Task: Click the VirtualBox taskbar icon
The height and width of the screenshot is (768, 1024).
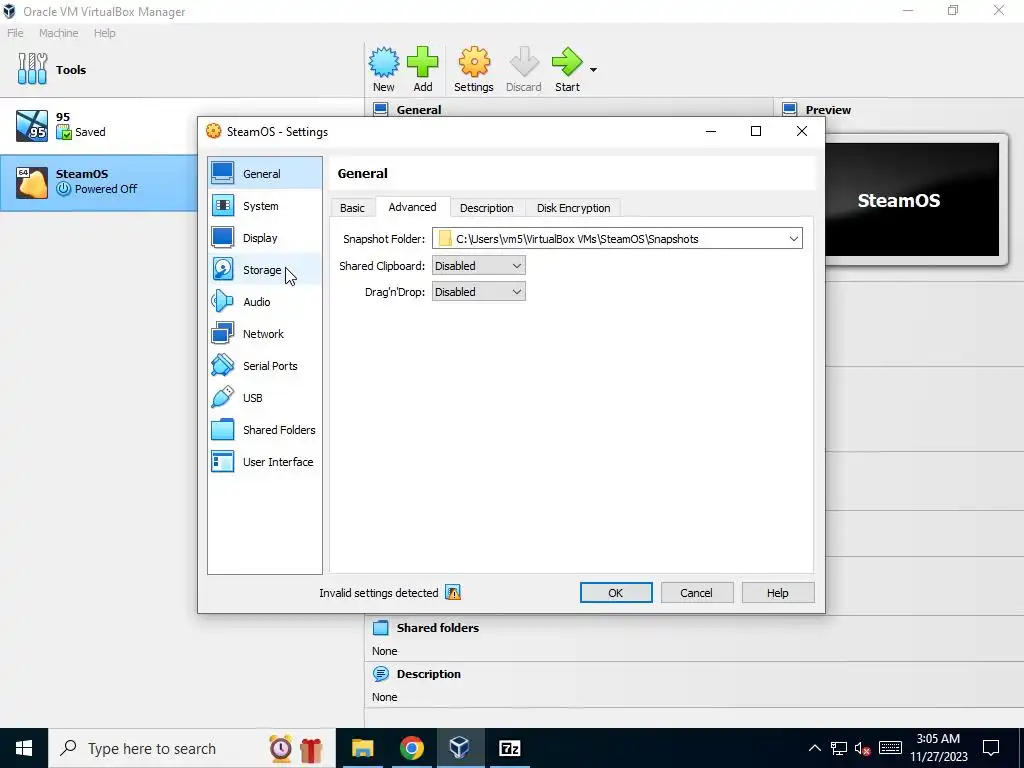Action: (x=460, y=748)
